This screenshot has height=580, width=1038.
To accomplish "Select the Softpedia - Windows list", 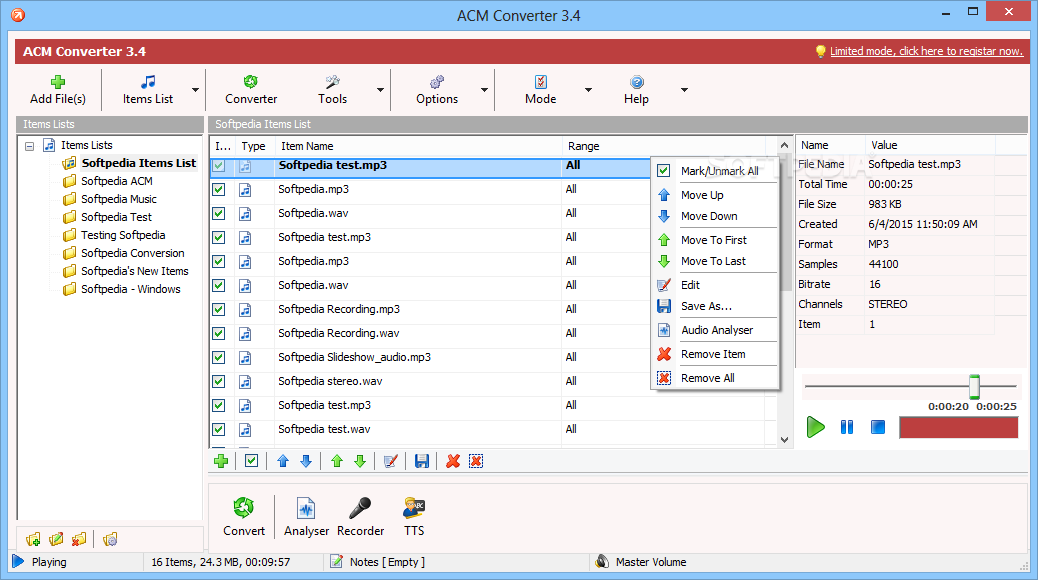I will point(130,289).
